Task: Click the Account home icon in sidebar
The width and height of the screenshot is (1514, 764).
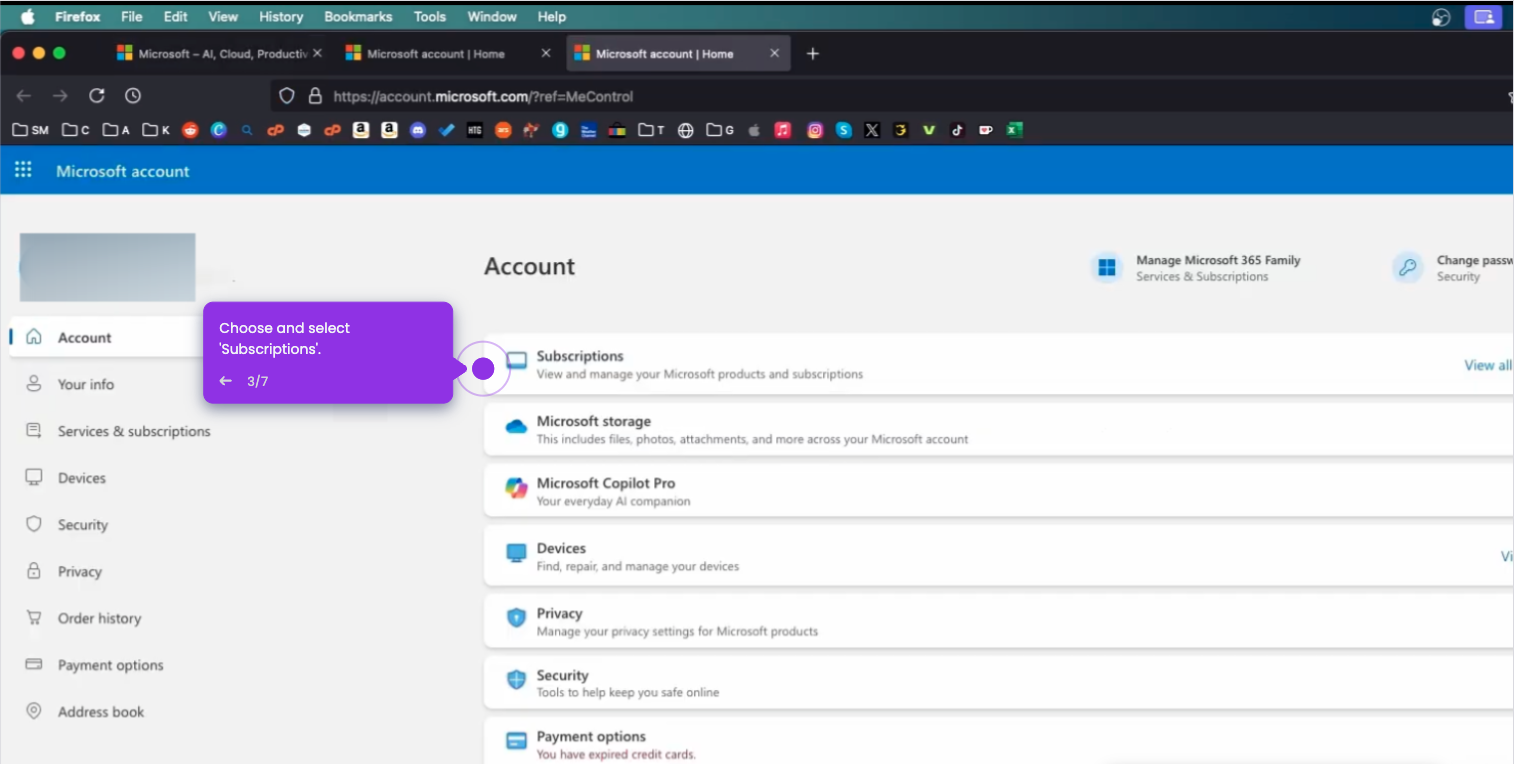Action: 34,337
